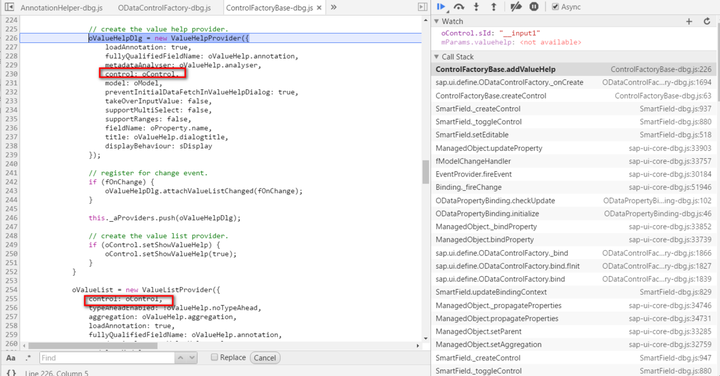Switch to the ODataControlFactory-dbg.js tab
The height and width of the screenshot is (376, 720).
164,8
